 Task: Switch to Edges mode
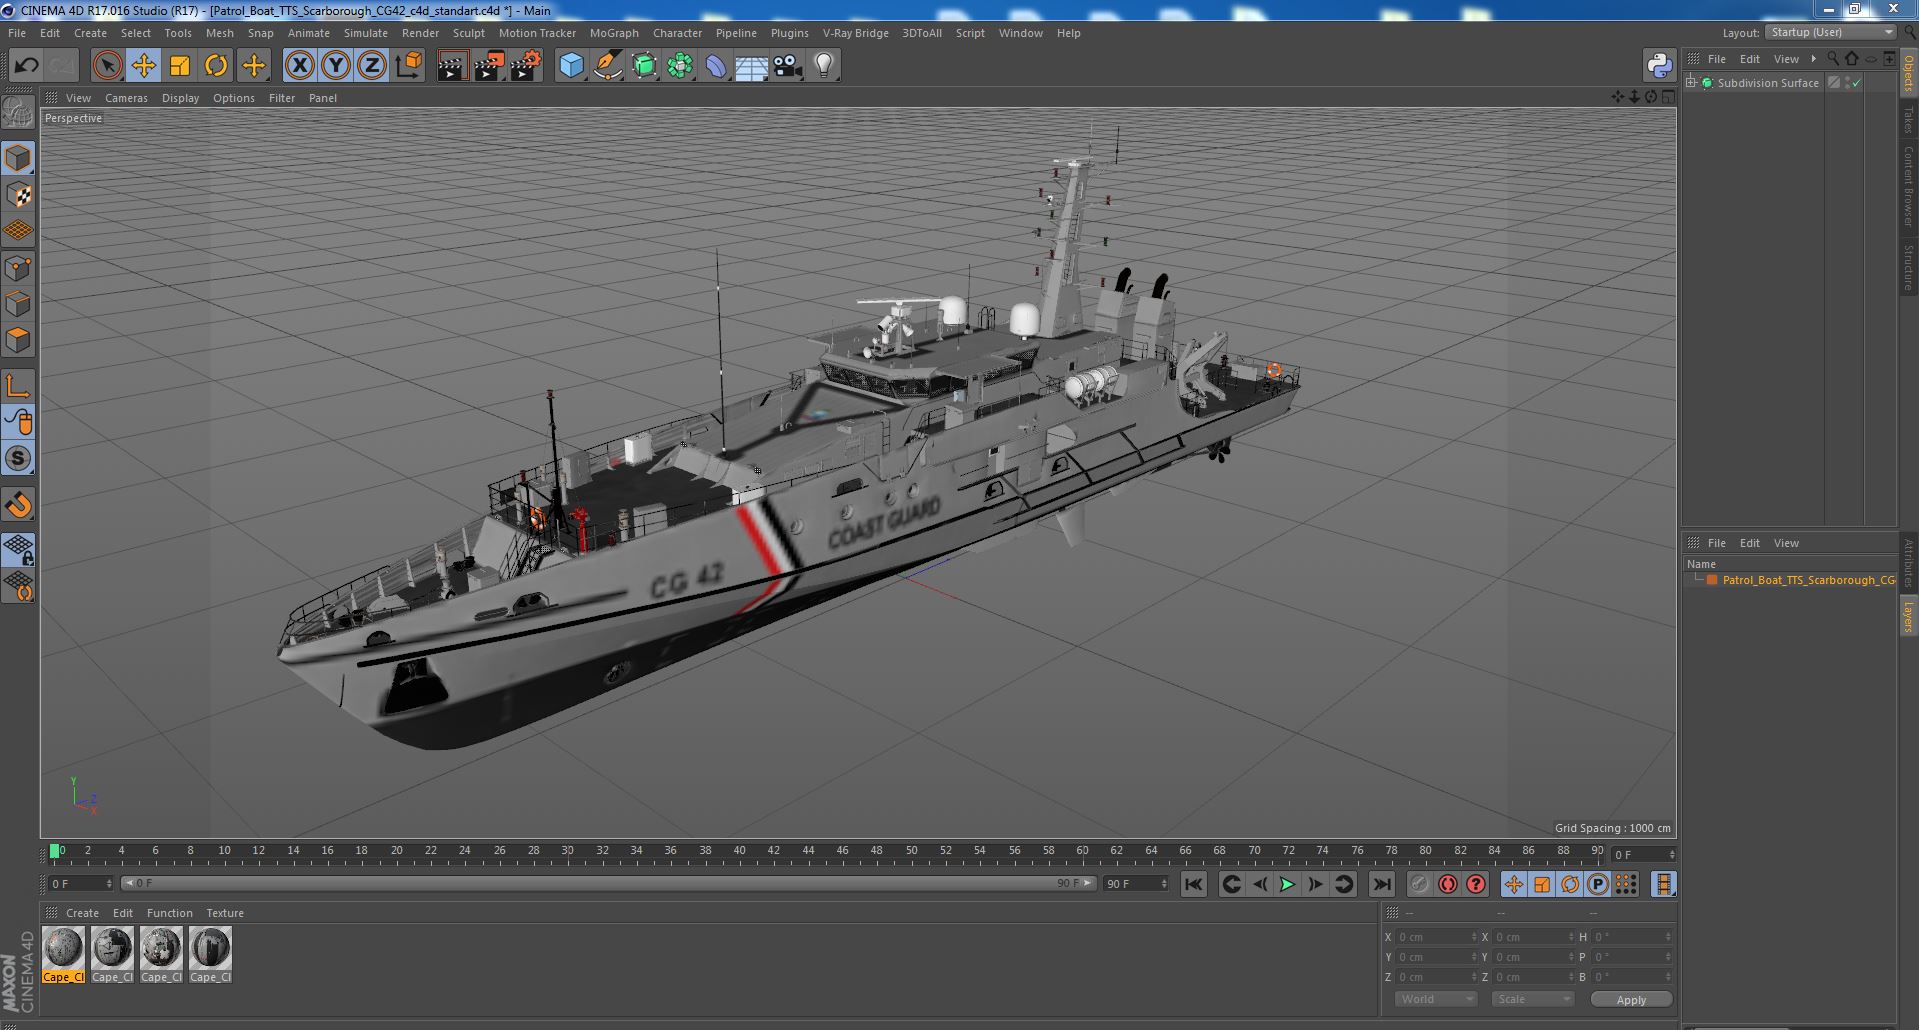click(18, 304)
